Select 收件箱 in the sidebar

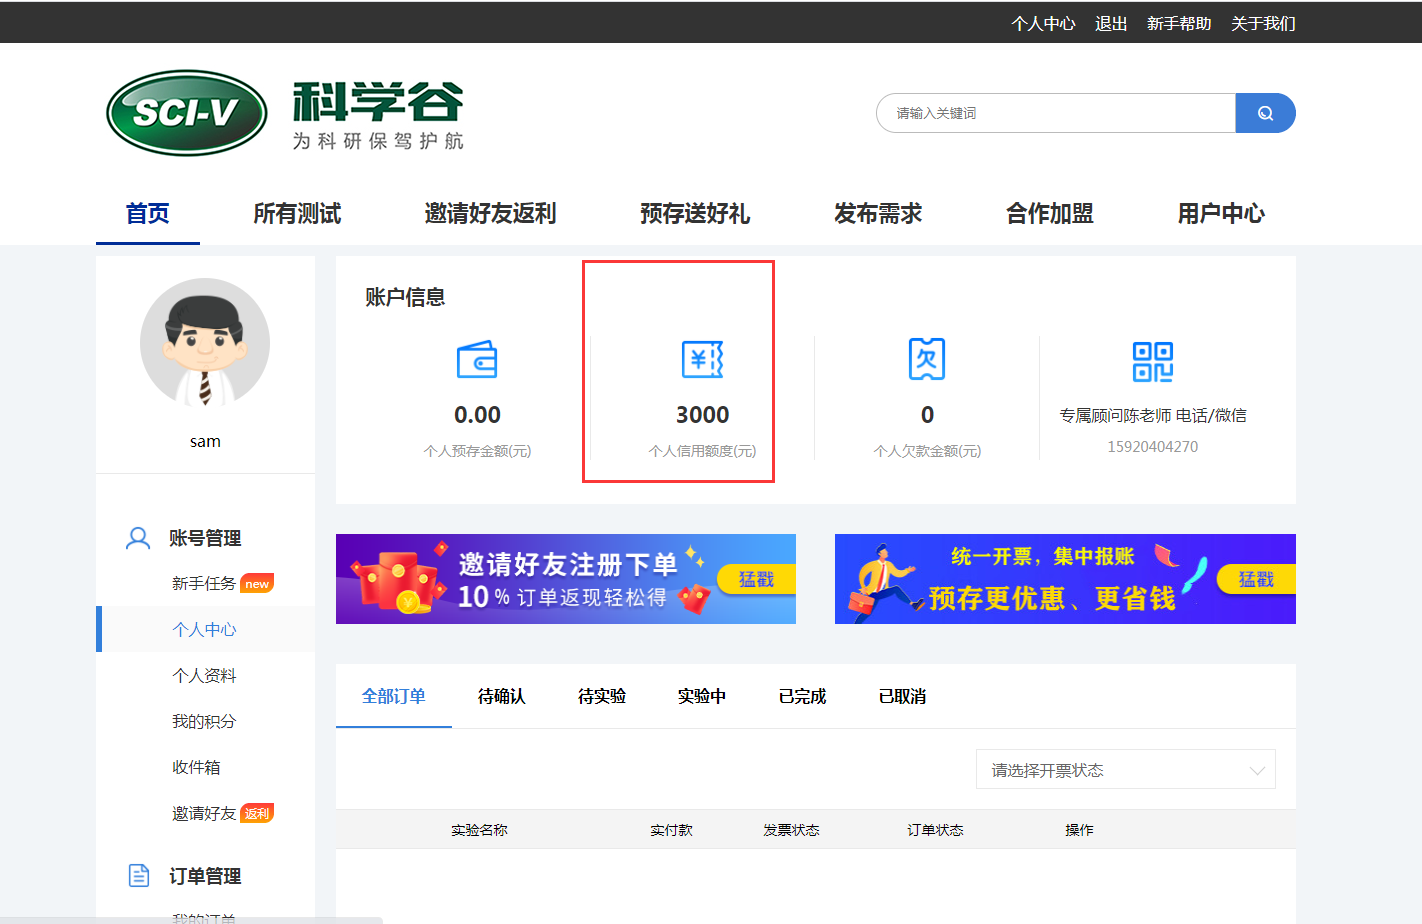(196, 768)
